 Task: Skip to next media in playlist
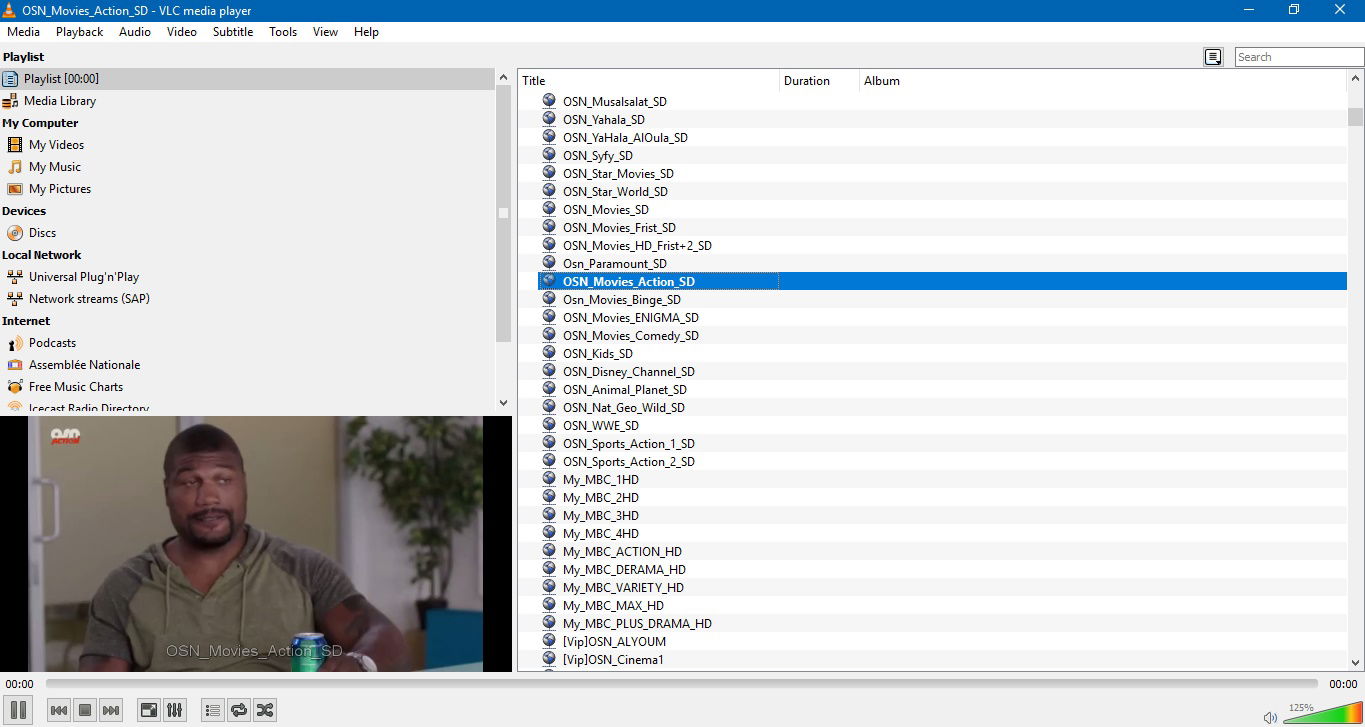pyautogui.click(x=111, y=710)
